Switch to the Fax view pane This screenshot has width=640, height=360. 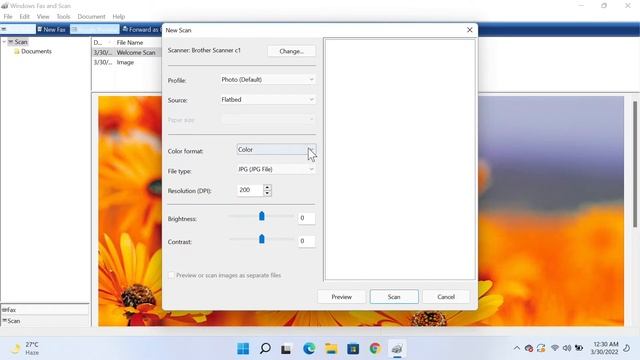[45, 310]
